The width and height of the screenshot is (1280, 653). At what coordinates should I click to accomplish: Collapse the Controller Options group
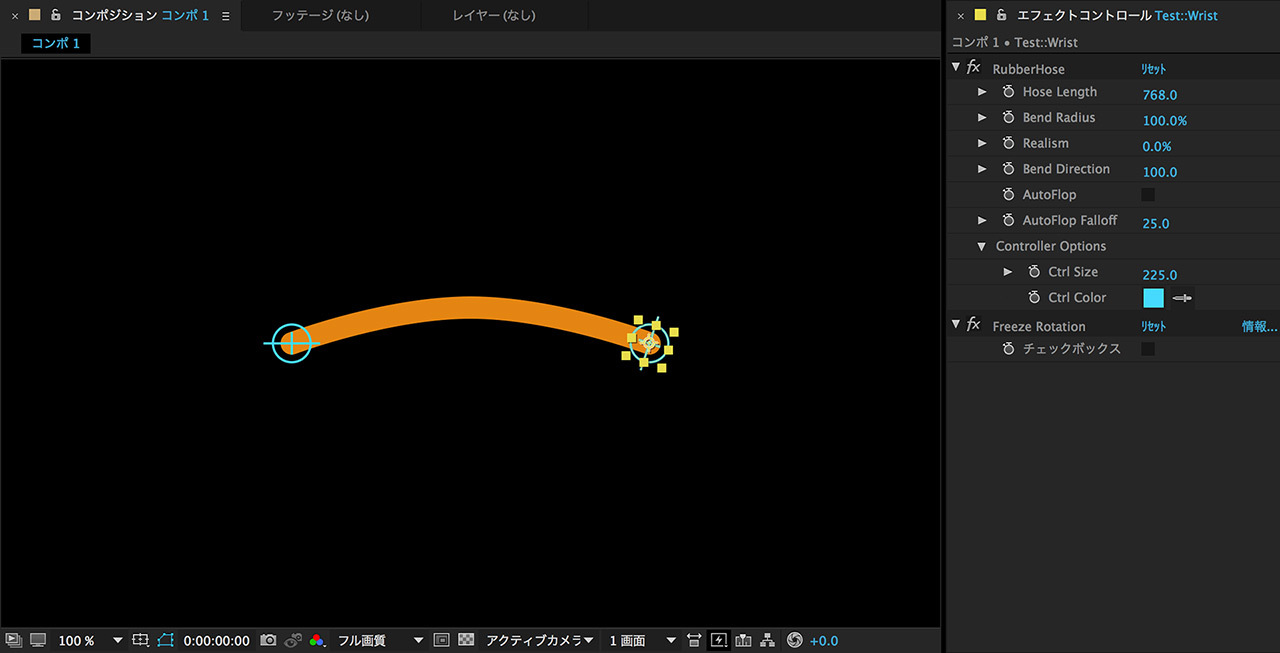982,247
